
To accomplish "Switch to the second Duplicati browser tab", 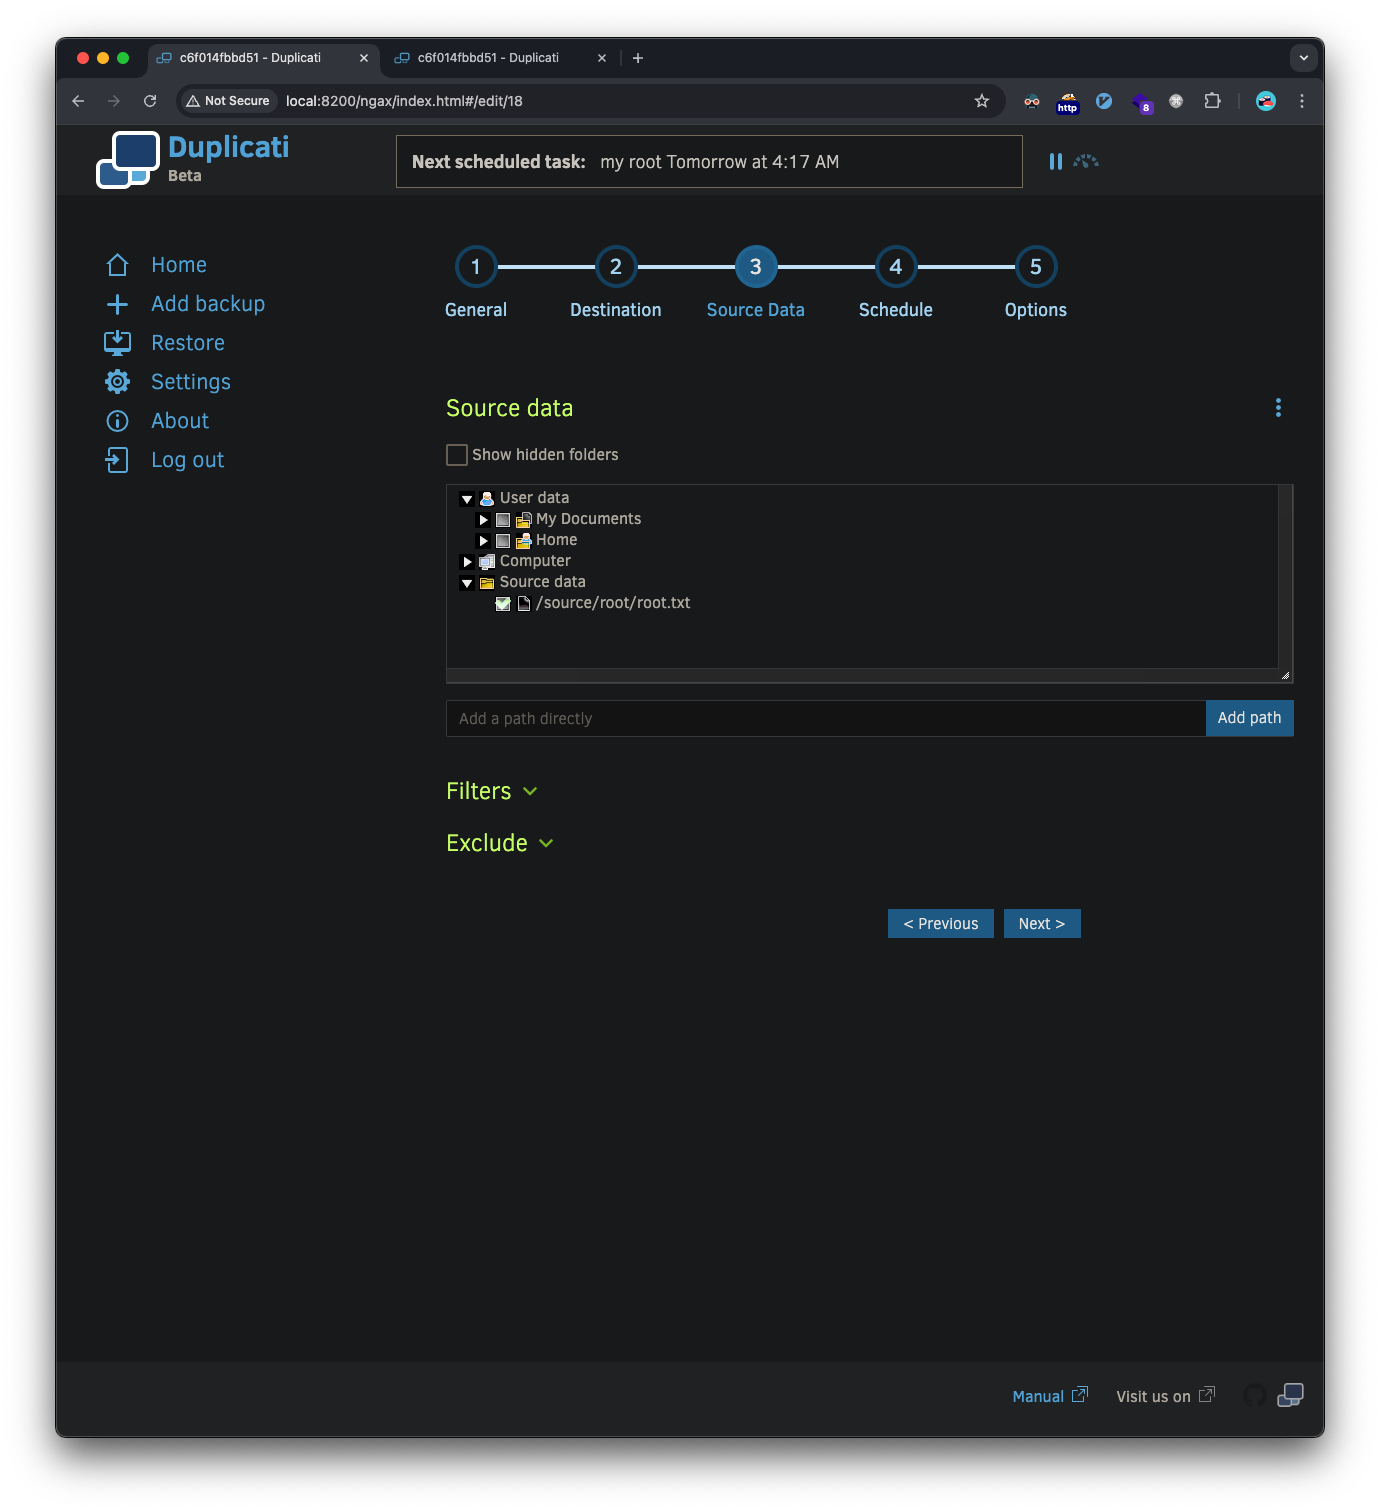I will tap(488, 58).
